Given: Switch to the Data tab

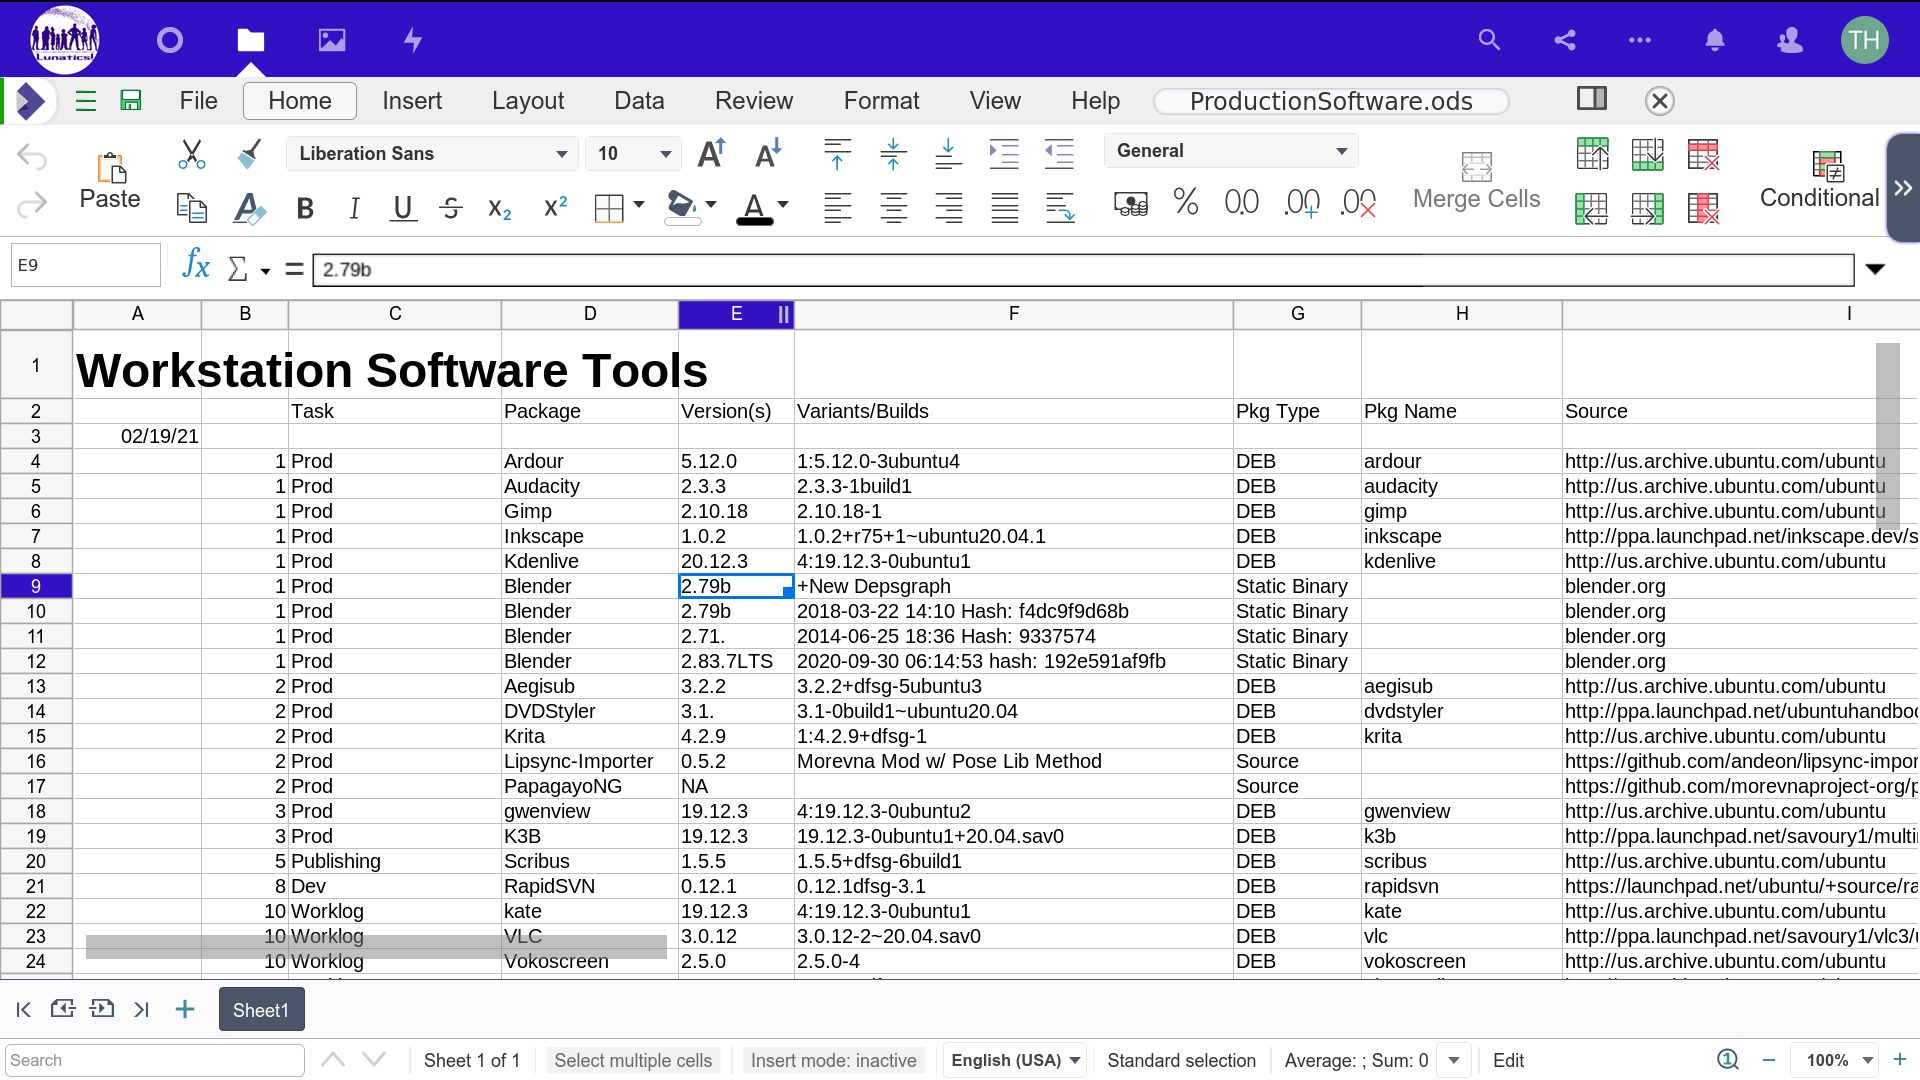Looking at the screenshot, I should coord(639,101).
